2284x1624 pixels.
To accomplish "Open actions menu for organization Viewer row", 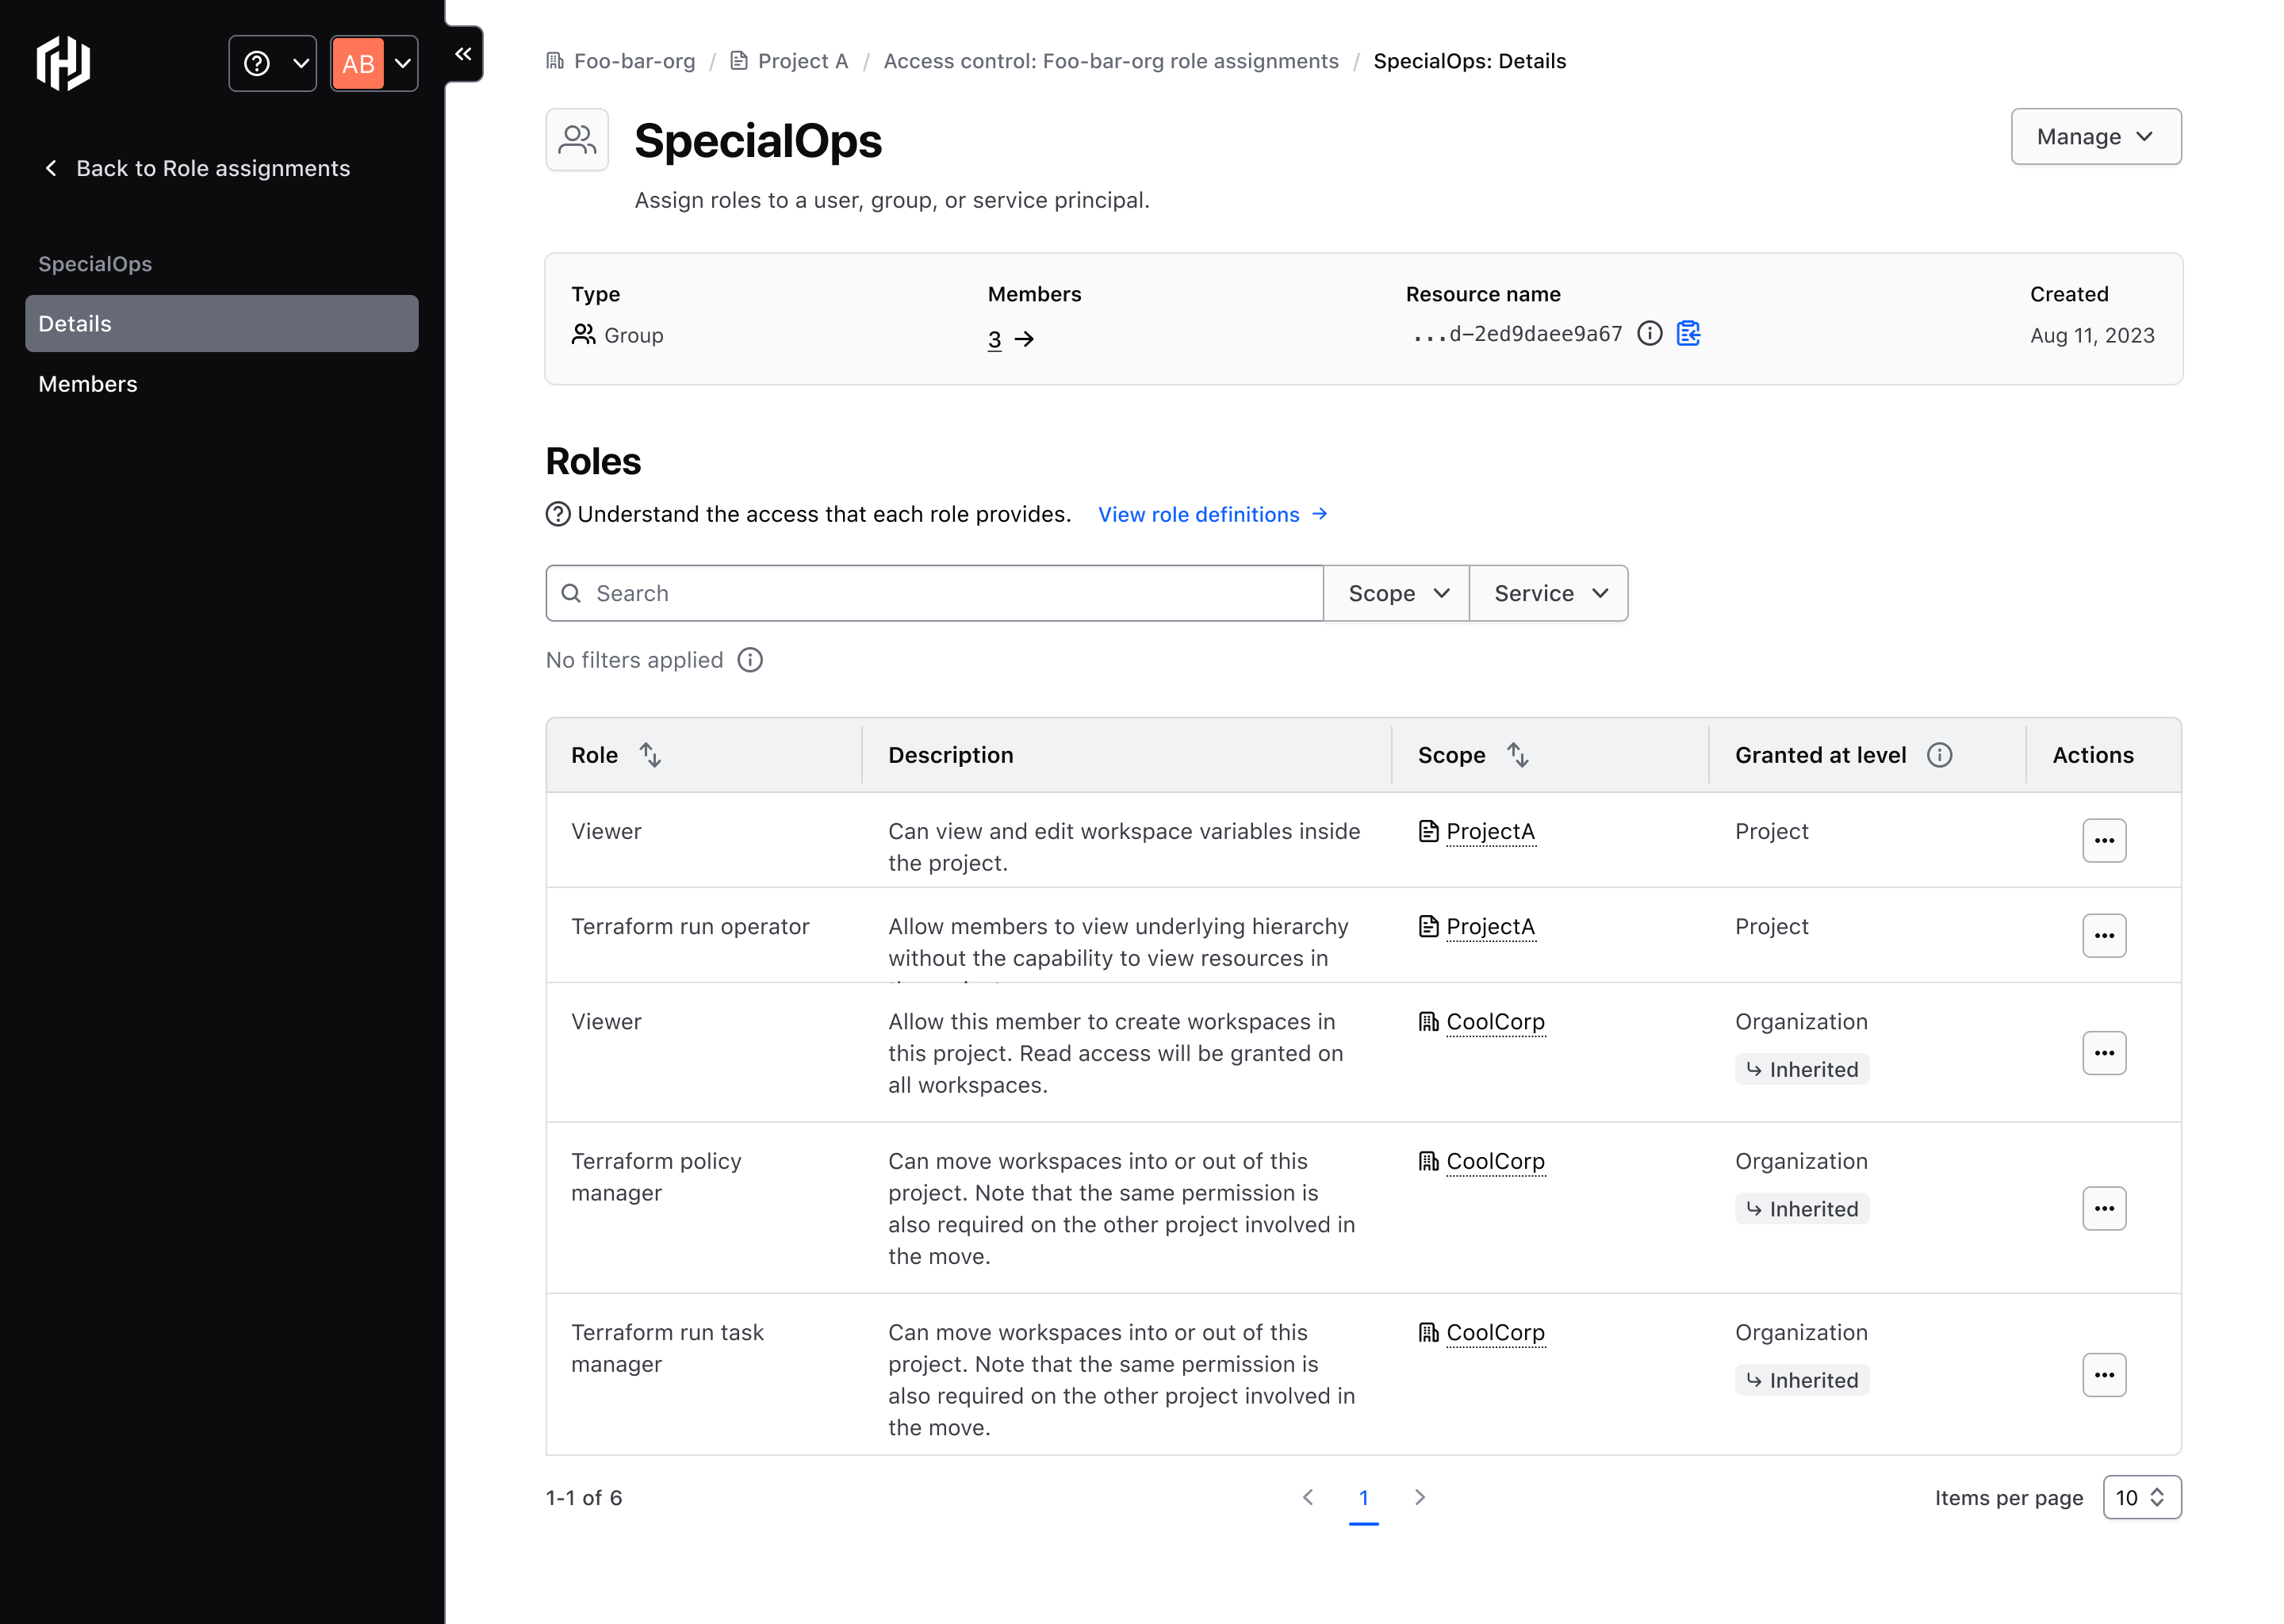I will [x=2104, y=1053].
